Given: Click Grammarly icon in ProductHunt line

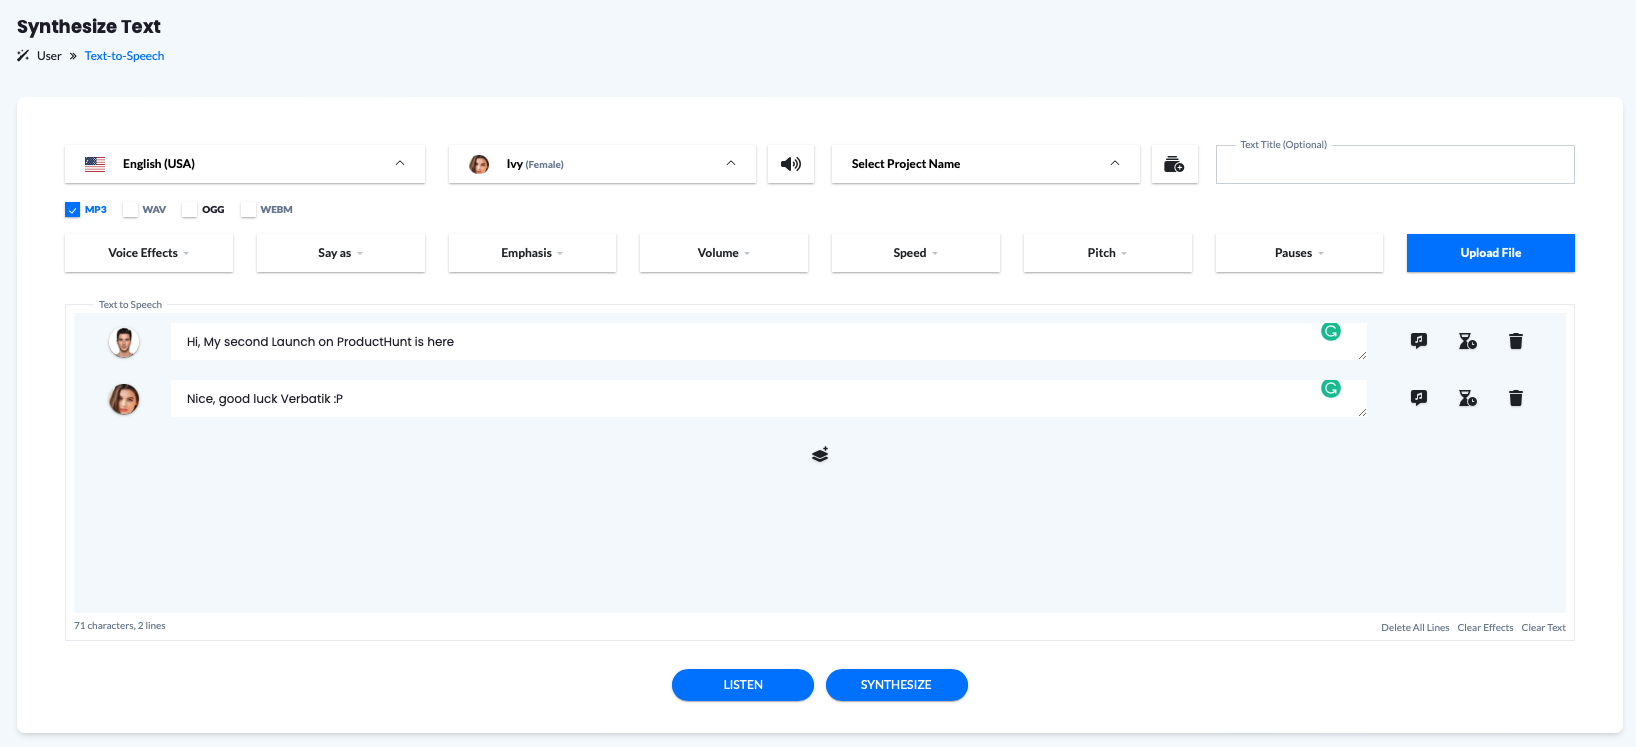Looking at the screenshot, I should pos(1331,331).
